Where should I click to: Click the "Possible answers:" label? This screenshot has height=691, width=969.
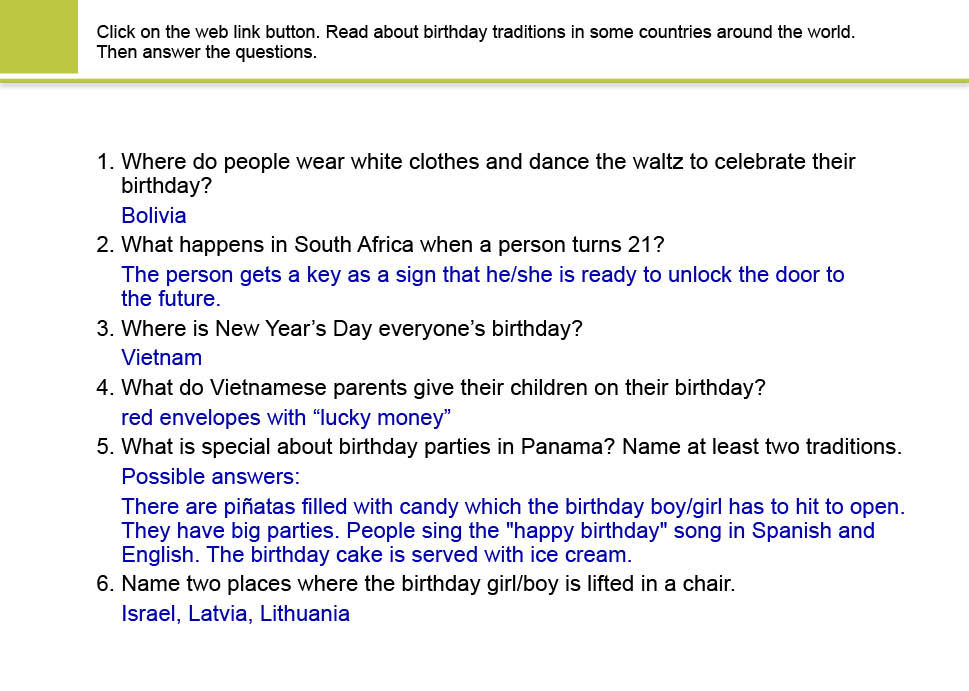pyautogui.click(x=211, y=476)
